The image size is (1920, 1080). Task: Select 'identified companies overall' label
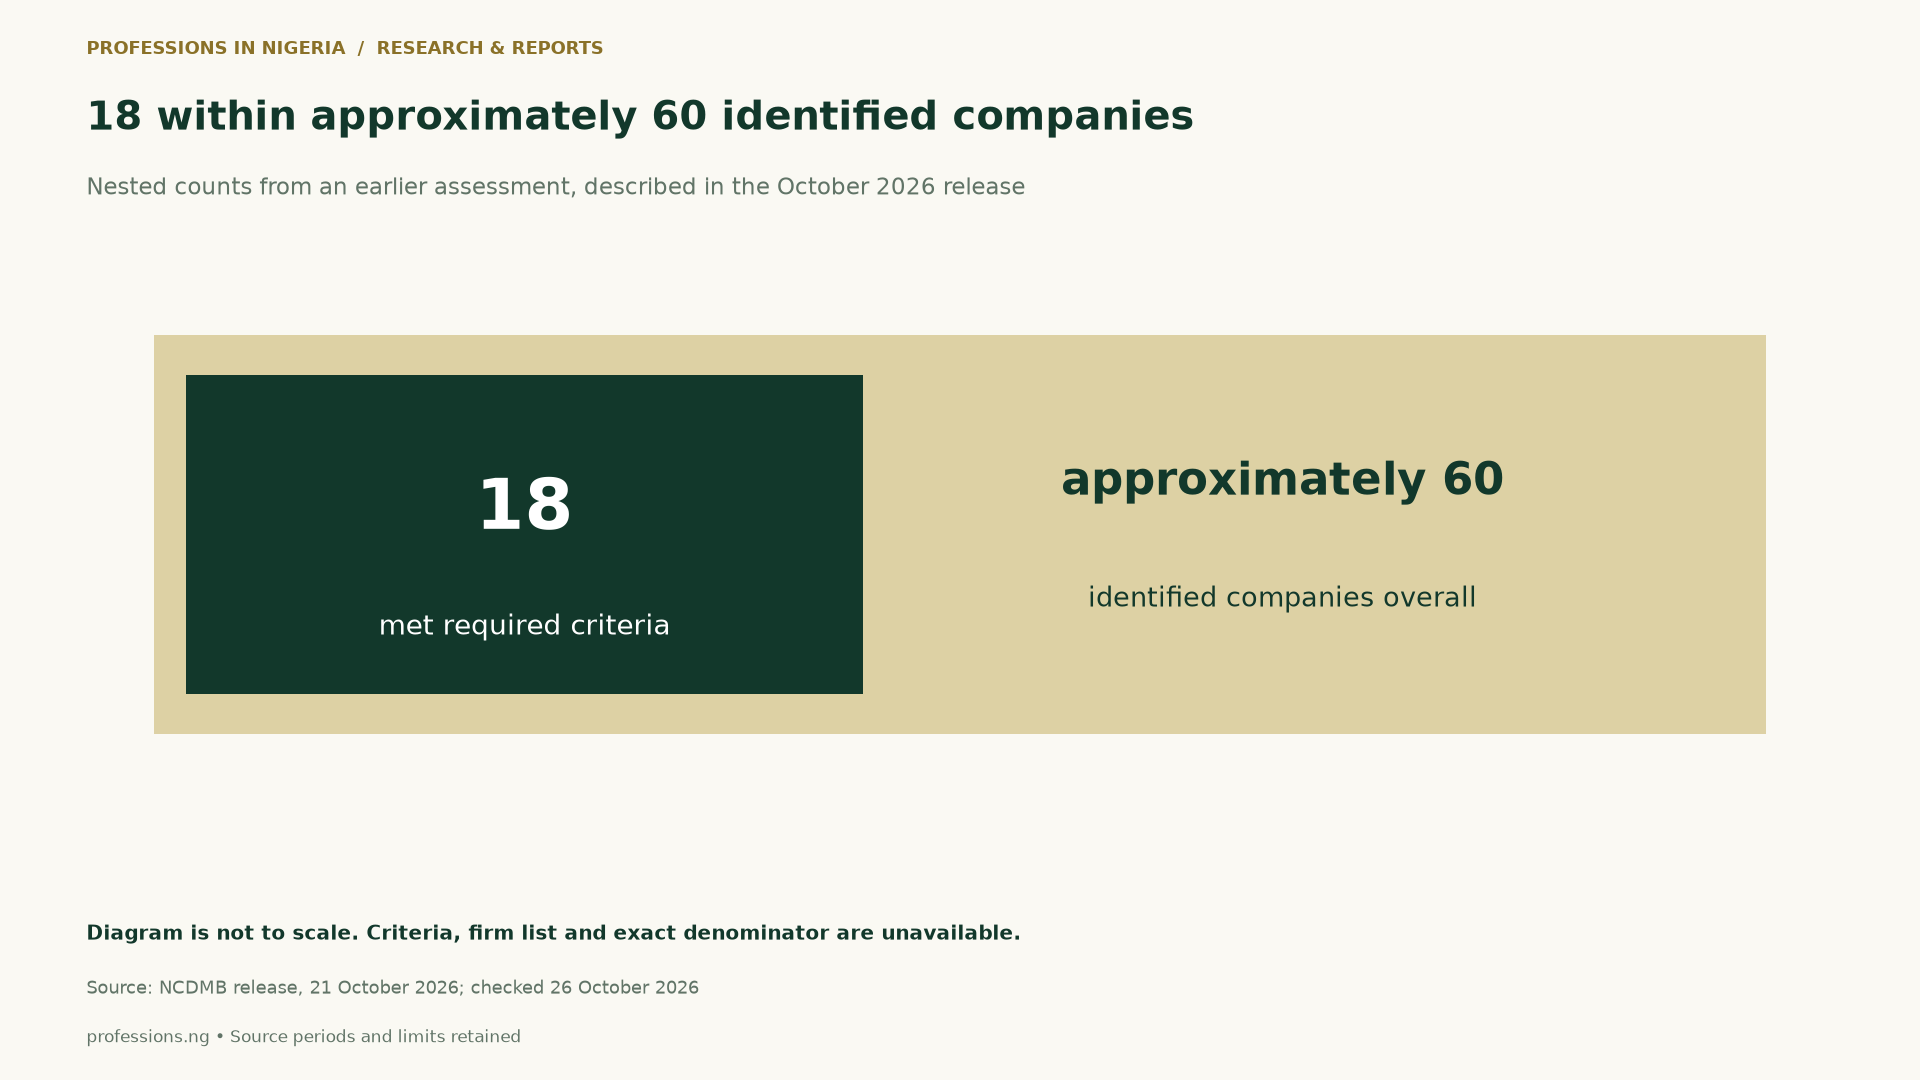1282,597
